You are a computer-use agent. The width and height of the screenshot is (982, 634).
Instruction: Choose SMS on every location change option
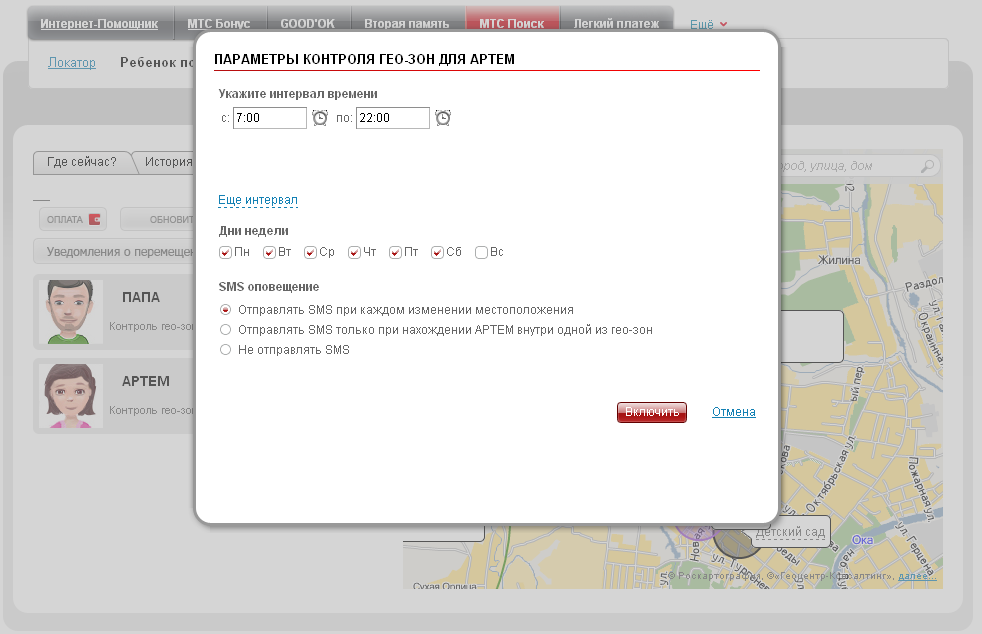225,310
